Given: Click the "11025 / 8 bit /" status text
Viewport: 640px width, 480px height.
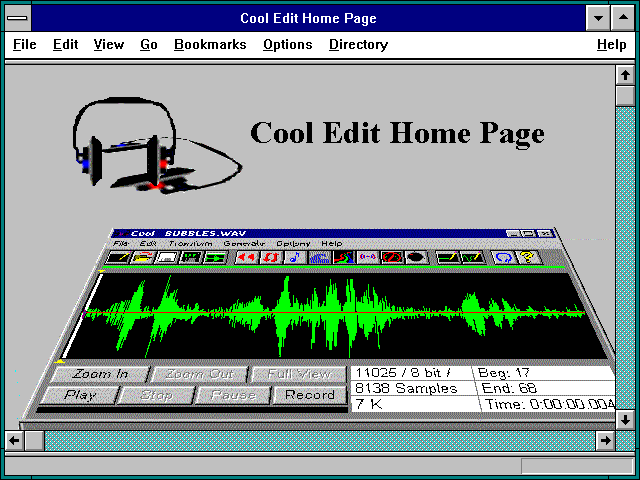Looking at the screenshot, I should click(x=403, y=373).
